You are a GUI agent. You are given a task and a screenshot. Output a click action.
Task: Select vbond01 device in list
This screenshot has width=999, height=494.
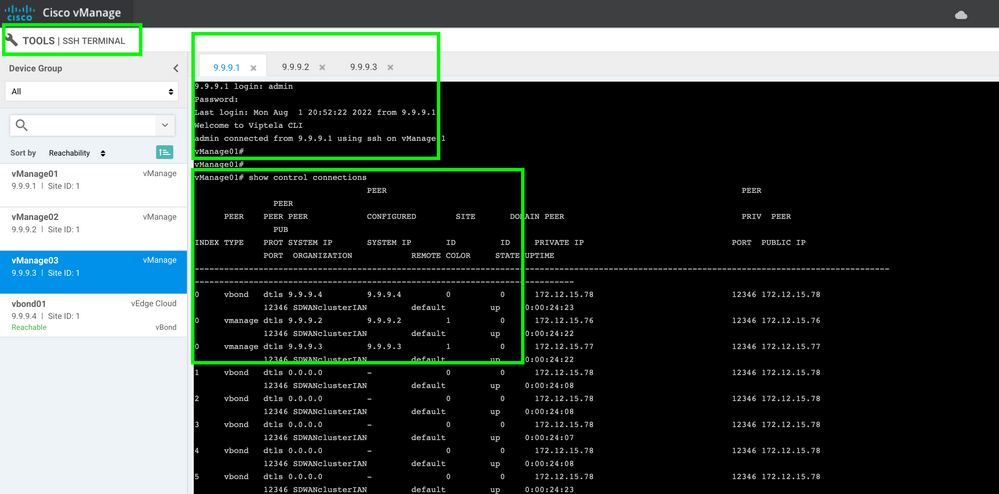[x=93, y=316]
